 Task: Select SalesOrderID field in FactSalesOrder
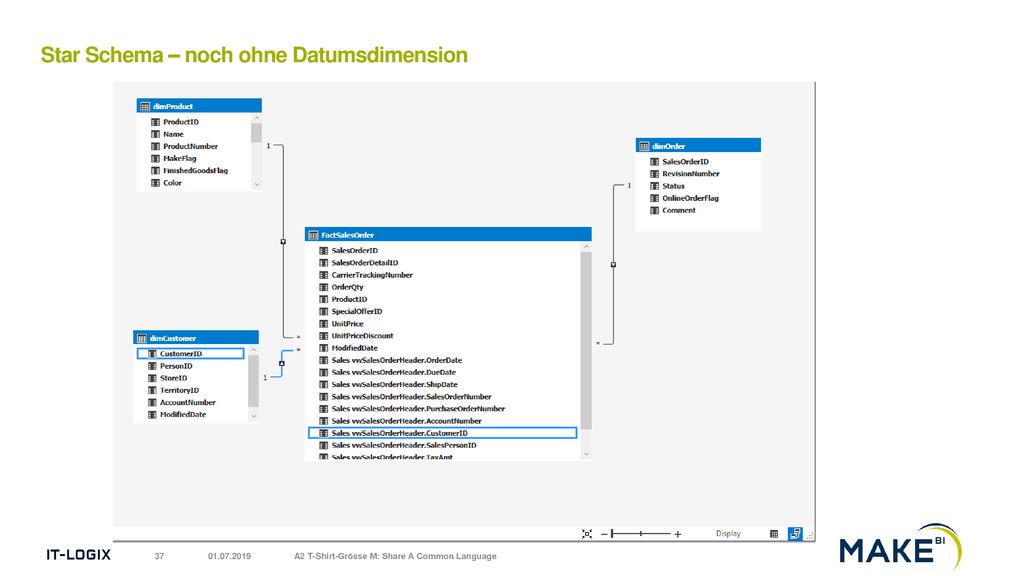tap(355, 250)
